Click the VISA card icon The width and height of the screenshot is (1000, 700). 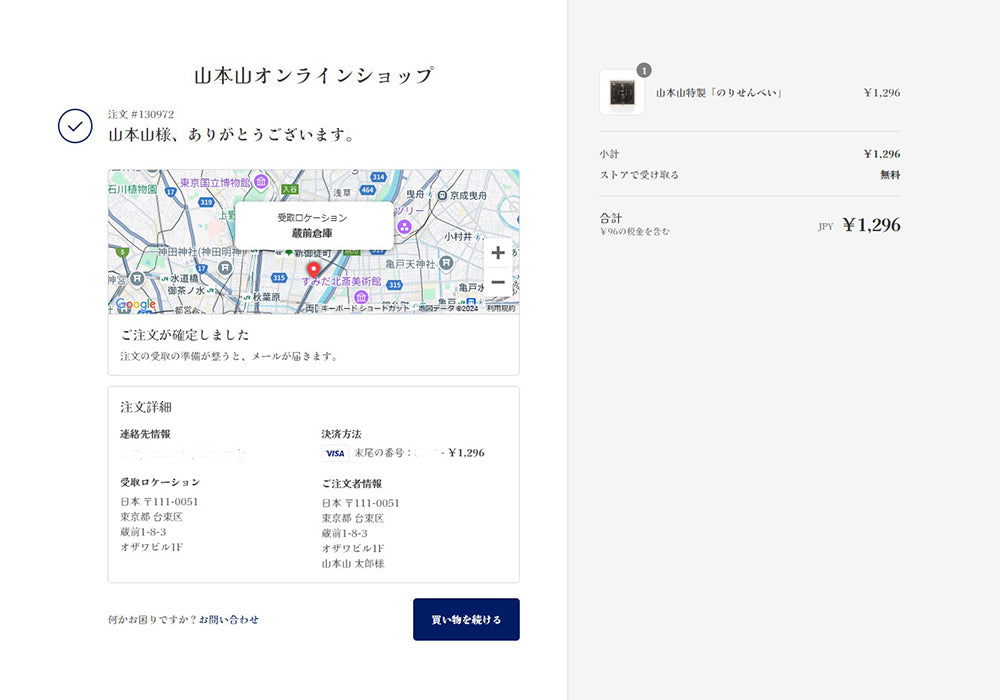[x=334, y=453]
